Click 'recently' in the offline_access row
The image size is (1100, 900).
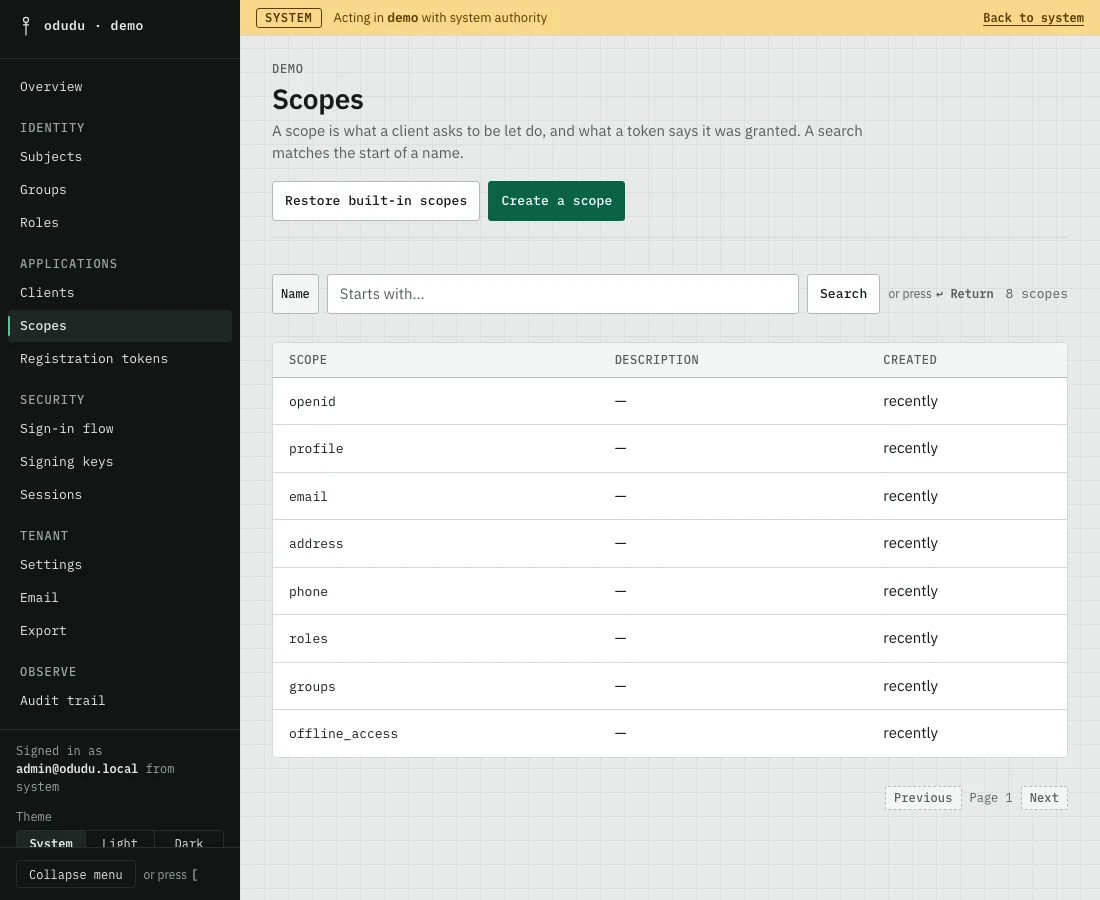click(911, 733)
